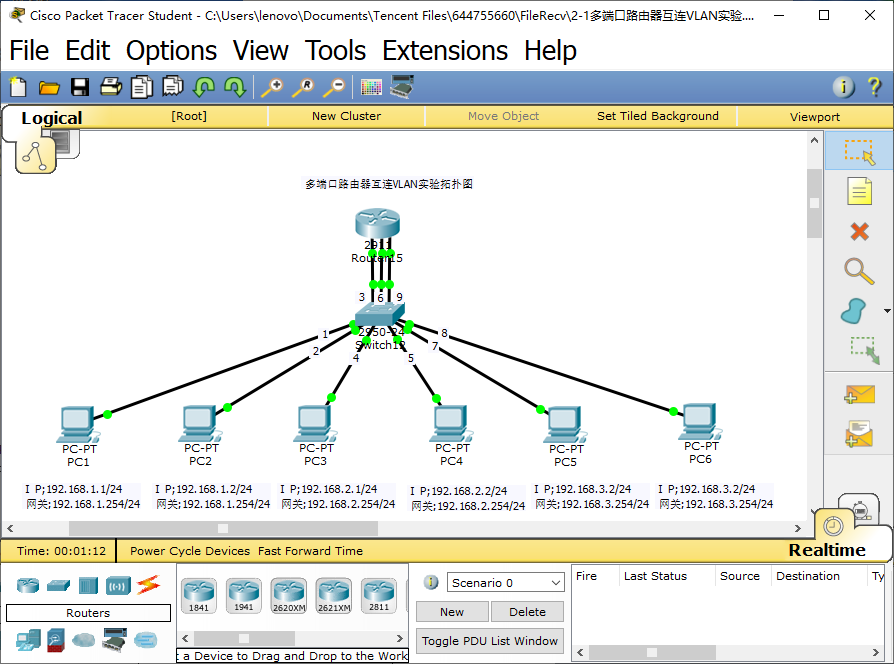Select the Routers device category icon
The height and width of the screenshot is (664, 894).
[28, 585]
